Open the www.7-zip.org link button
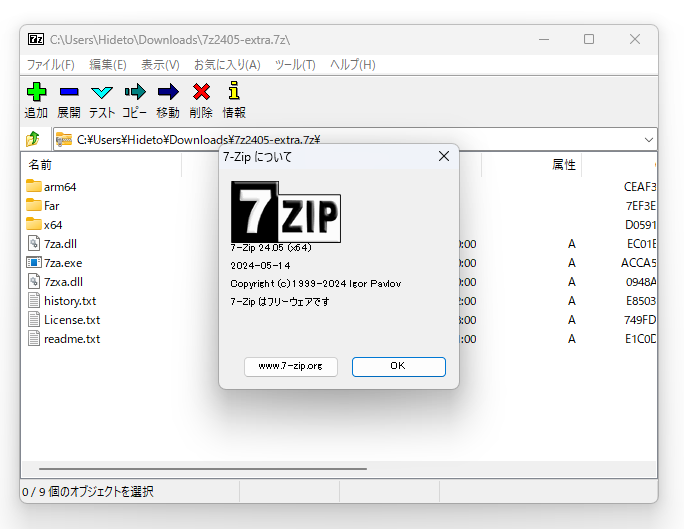Viewport: 684px width, 529px height. pyautogui.click(x=291, y=366)
